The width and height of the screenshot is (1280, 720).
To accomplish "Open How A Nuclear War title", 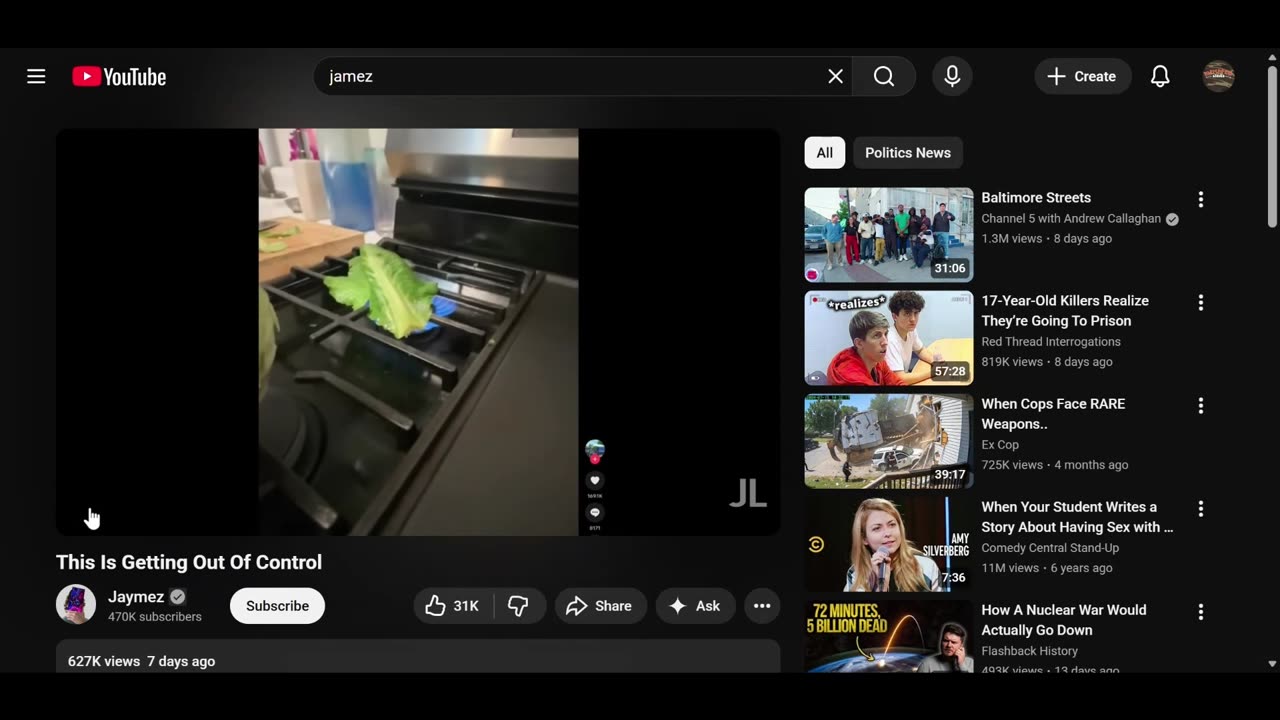I will 1064,620.
